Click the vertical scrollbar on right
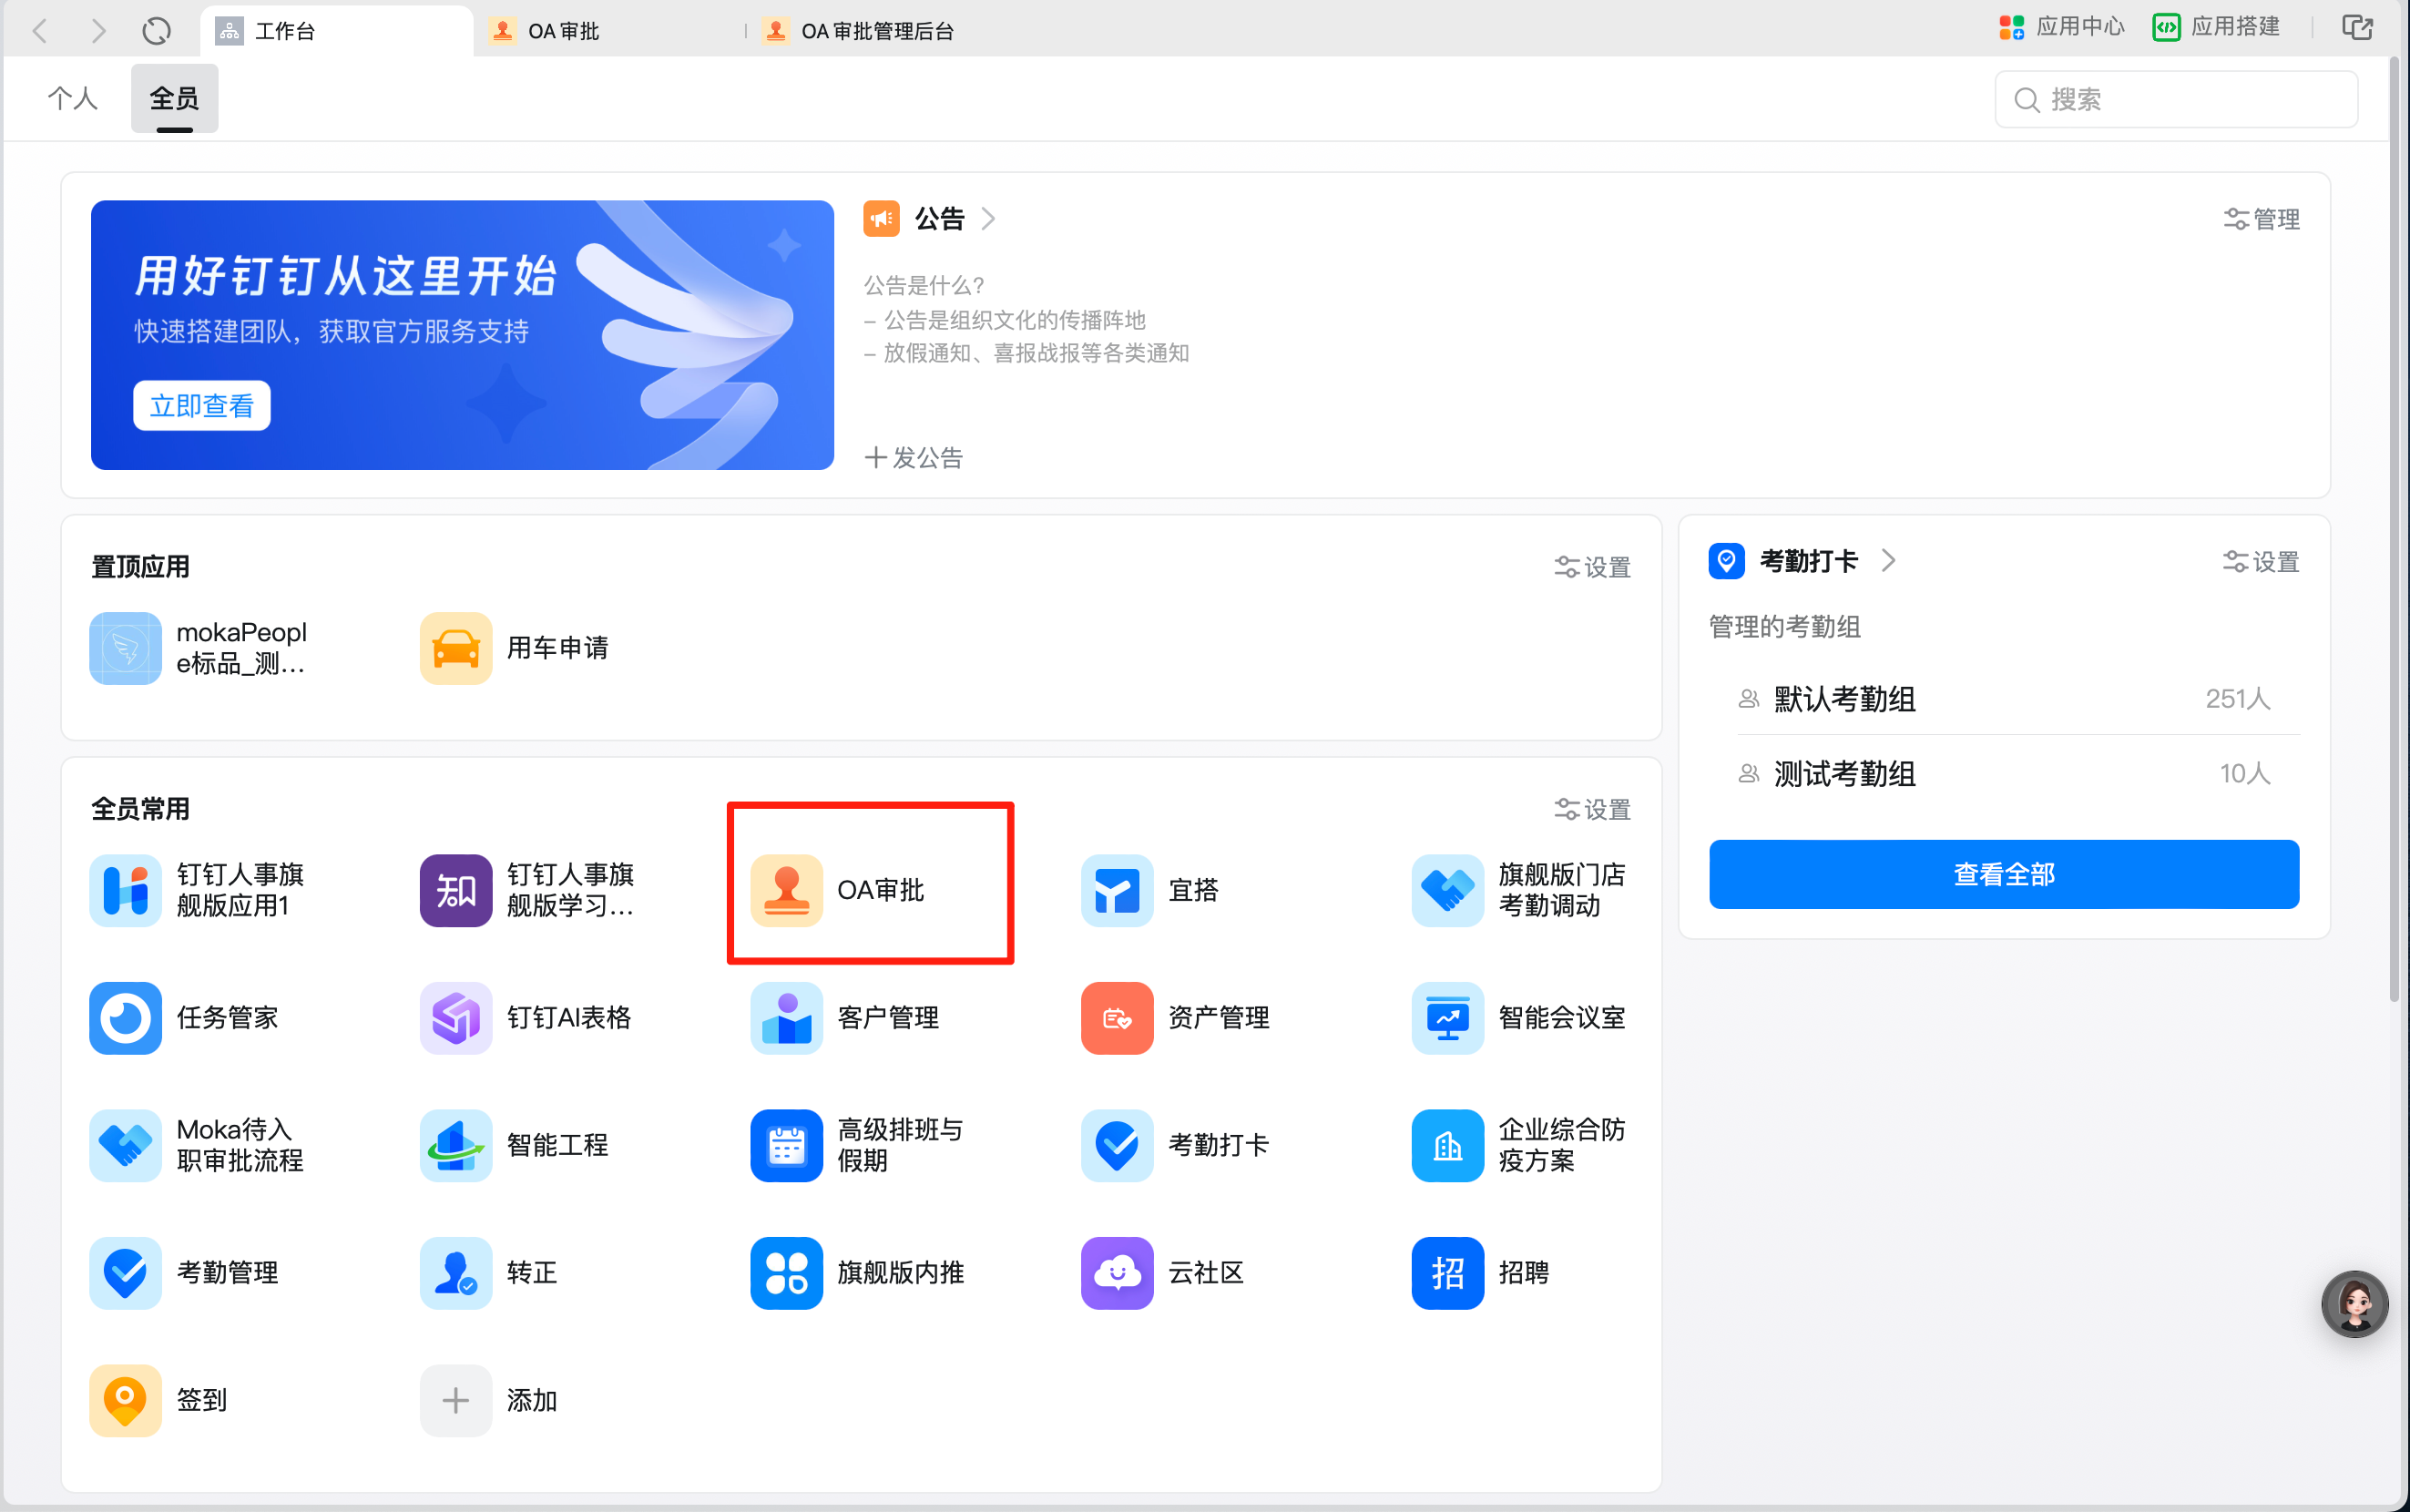The image size is (2410, 1512). pyautogui.click(x=2394, y=530)
